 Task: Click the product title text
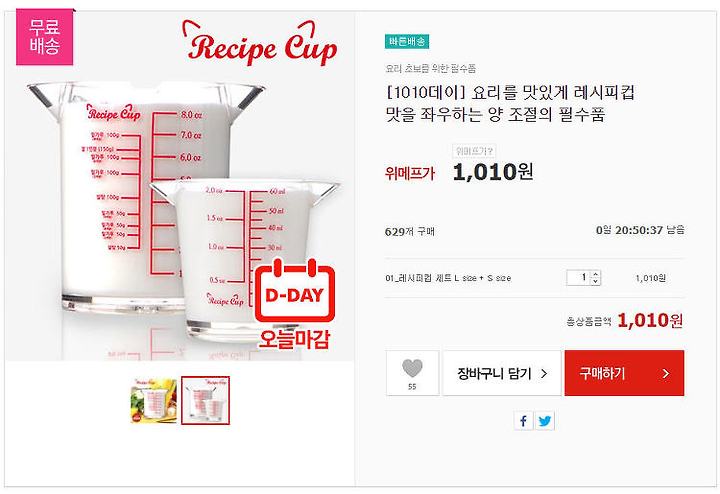(510, 104)
